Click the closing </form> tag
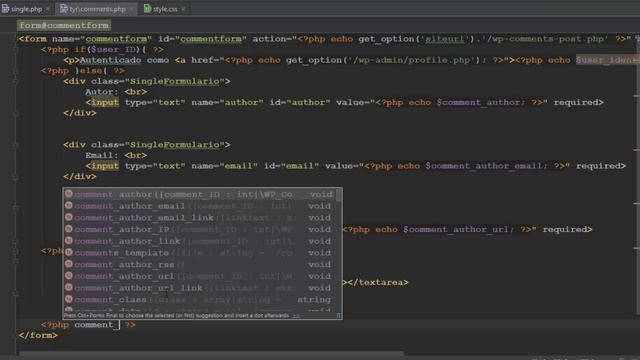Viewport: 640px width, 360px height. pyautogui.click(x=38, y=336)
